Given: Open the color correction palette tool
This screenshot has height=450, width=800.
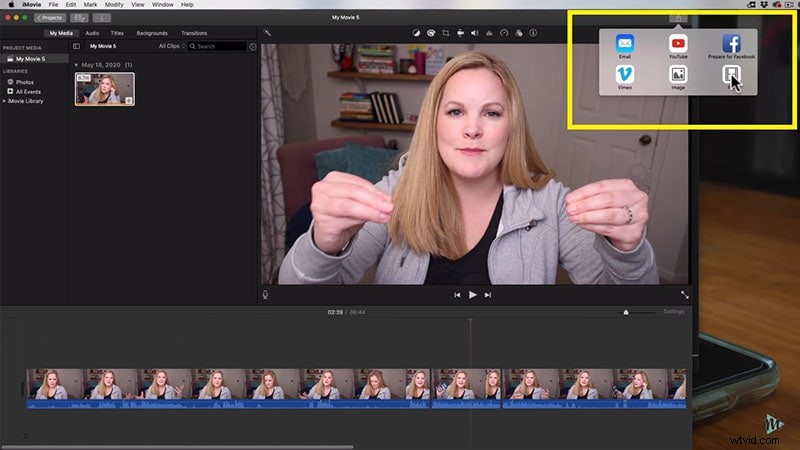Looking at the screenshot, I should click(x=431, y=33).
